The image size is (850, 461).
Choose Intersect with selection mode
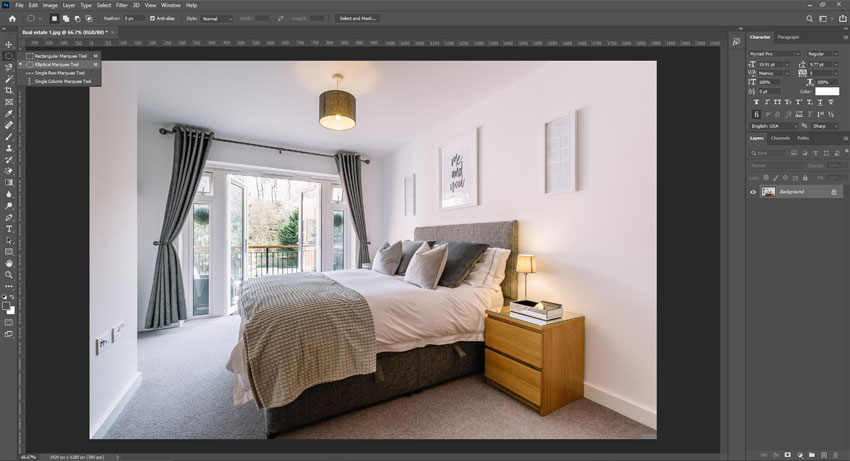[x=89, y=18]
